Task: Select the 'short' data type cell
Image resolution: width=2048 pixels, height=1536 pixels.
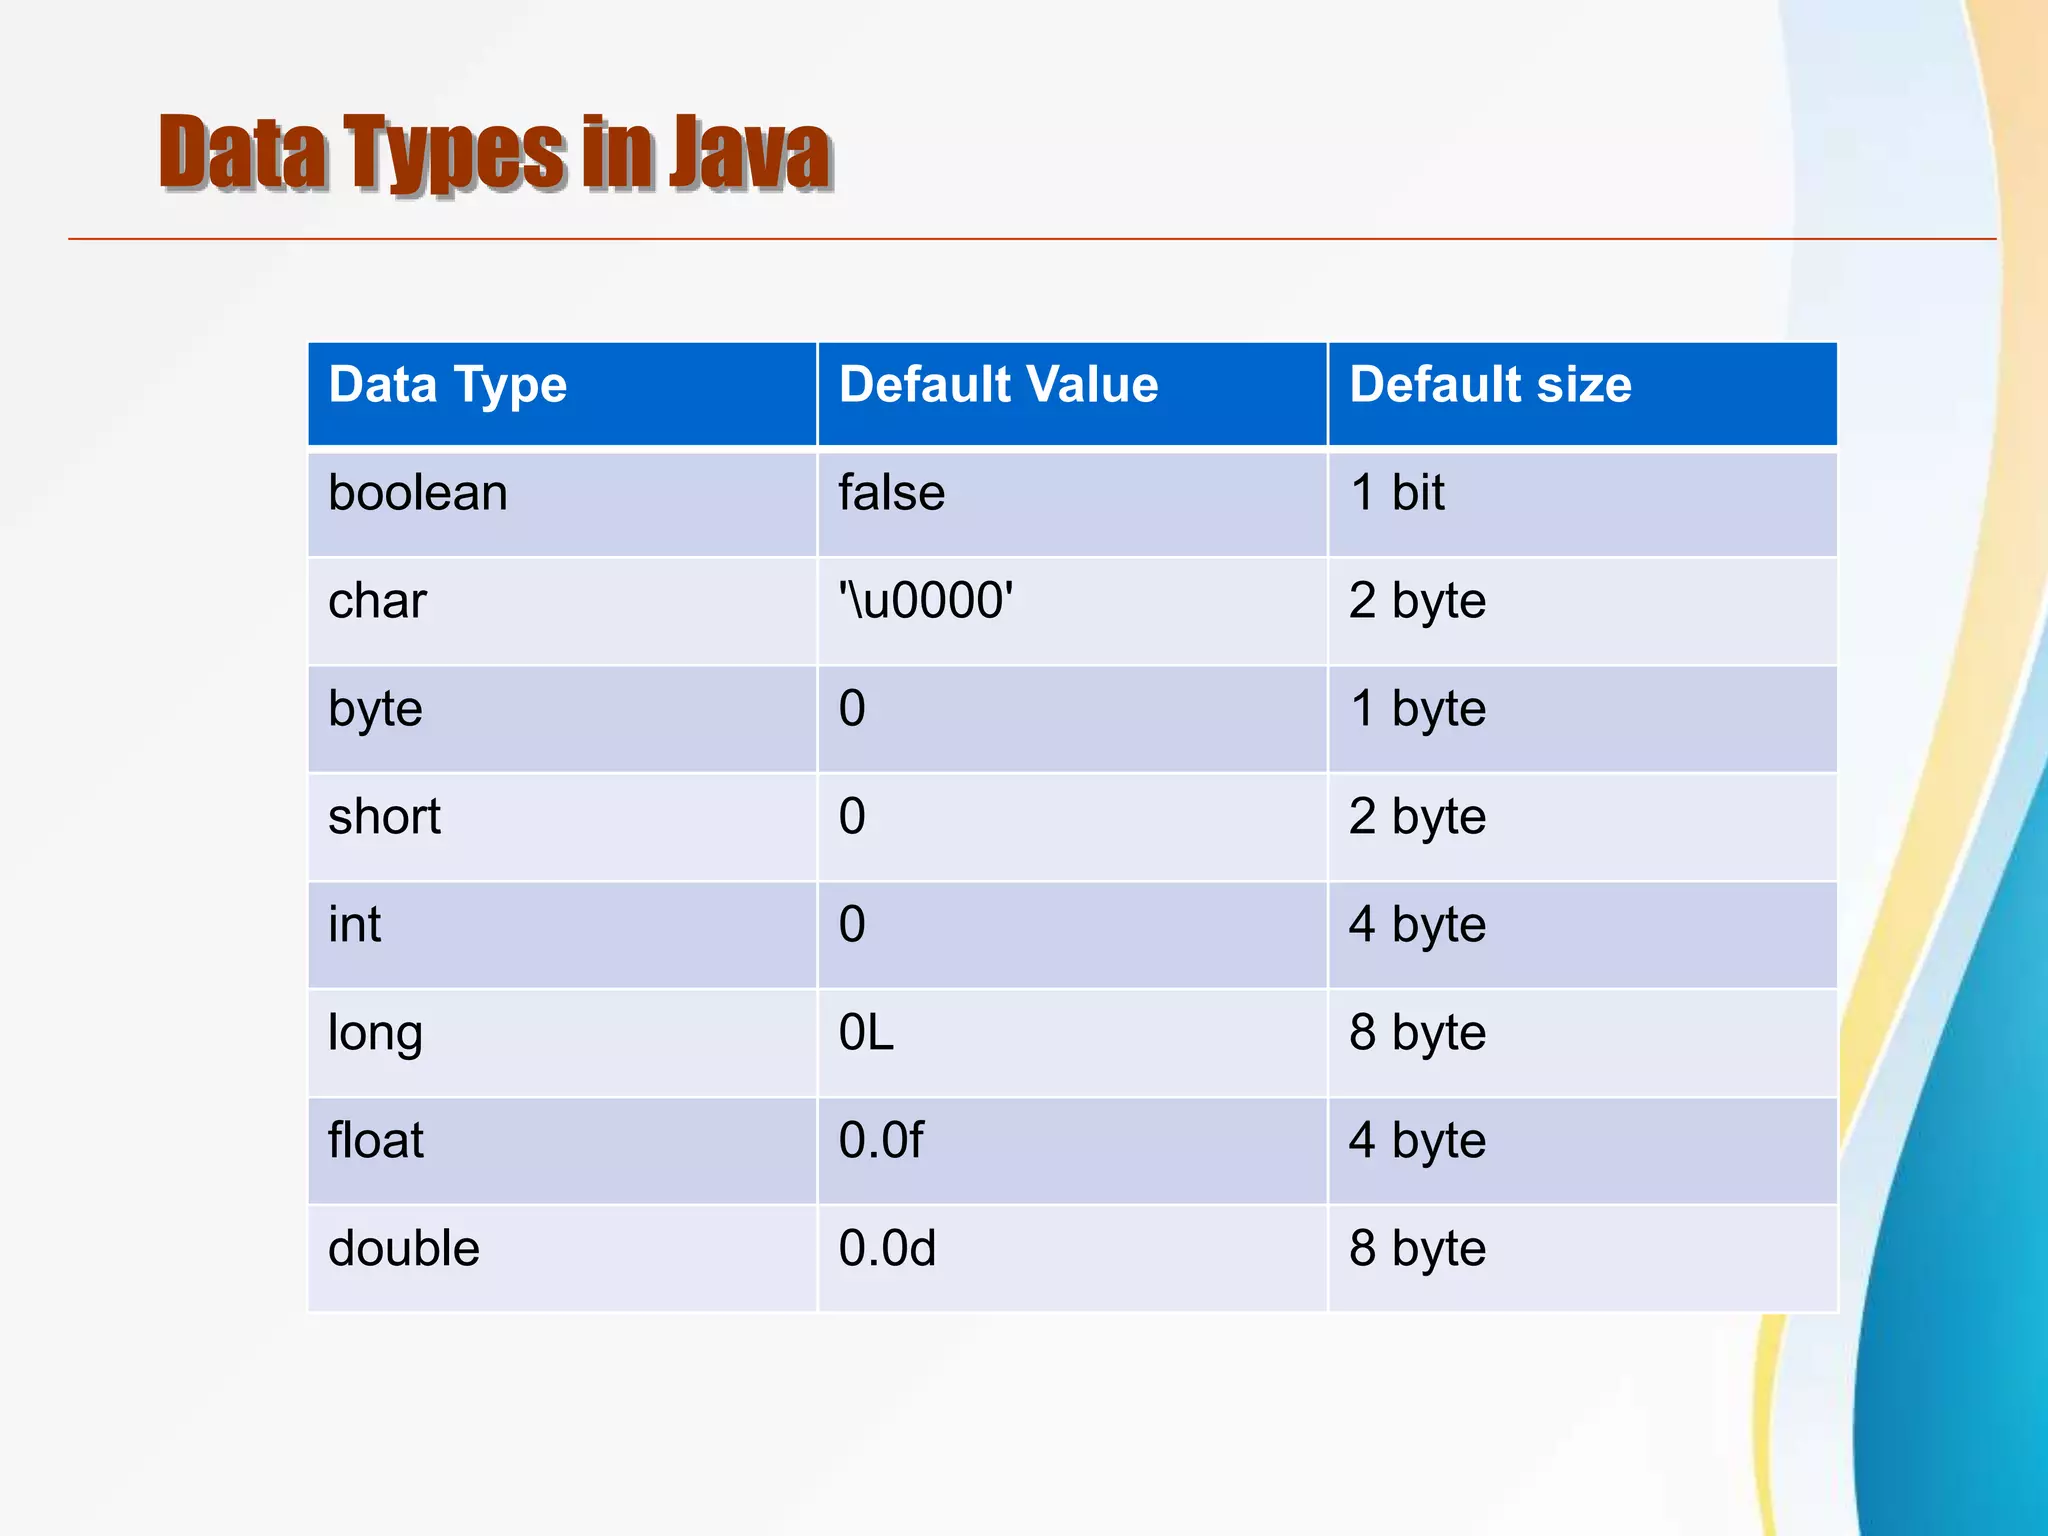Action: coord(384,817)
